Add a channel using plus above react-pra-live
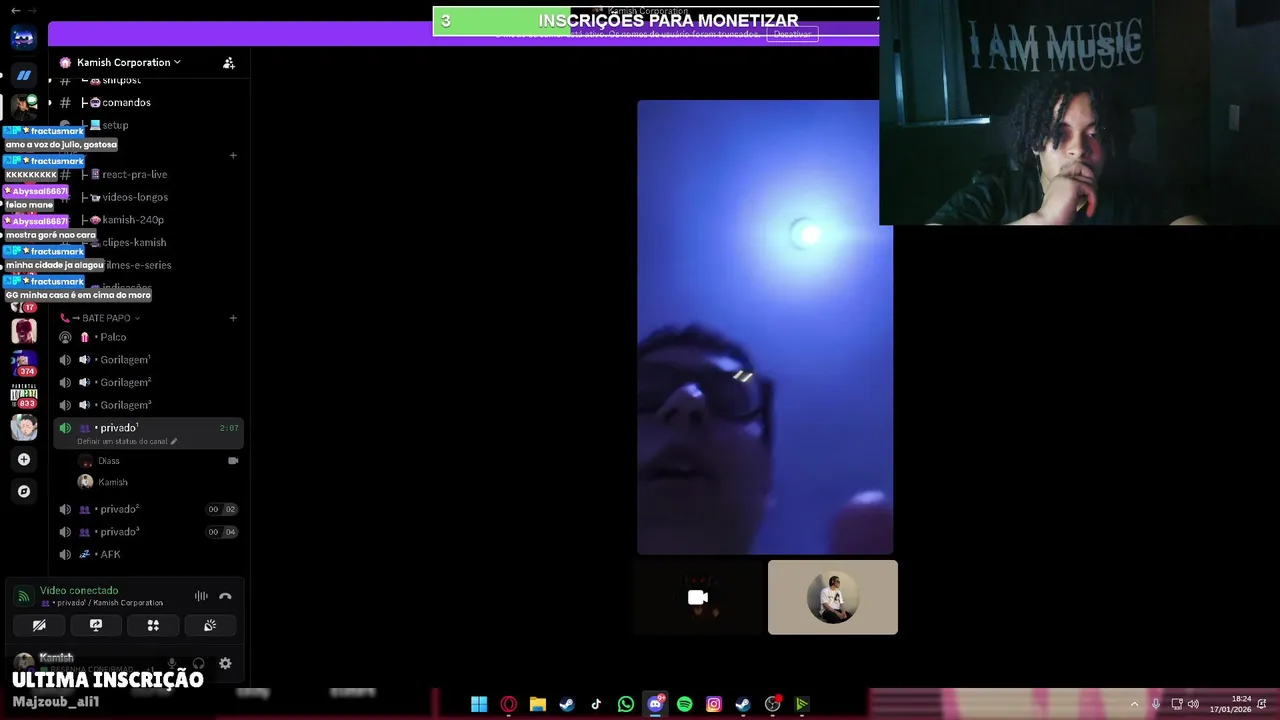This screenshot has height=720, width=1280. tap(233, 155)
